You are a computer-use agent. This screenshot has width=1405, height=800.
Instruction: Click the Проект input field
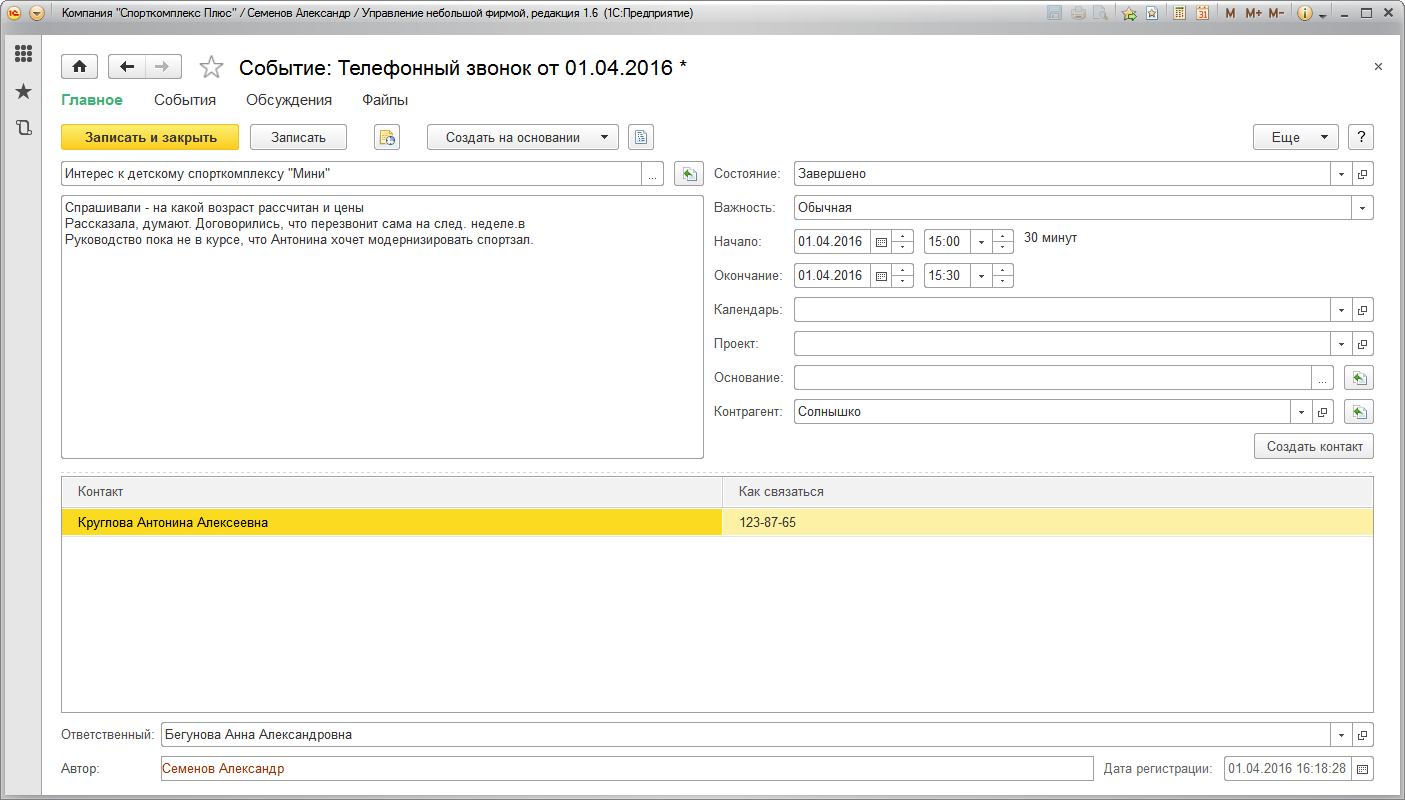1063,344
